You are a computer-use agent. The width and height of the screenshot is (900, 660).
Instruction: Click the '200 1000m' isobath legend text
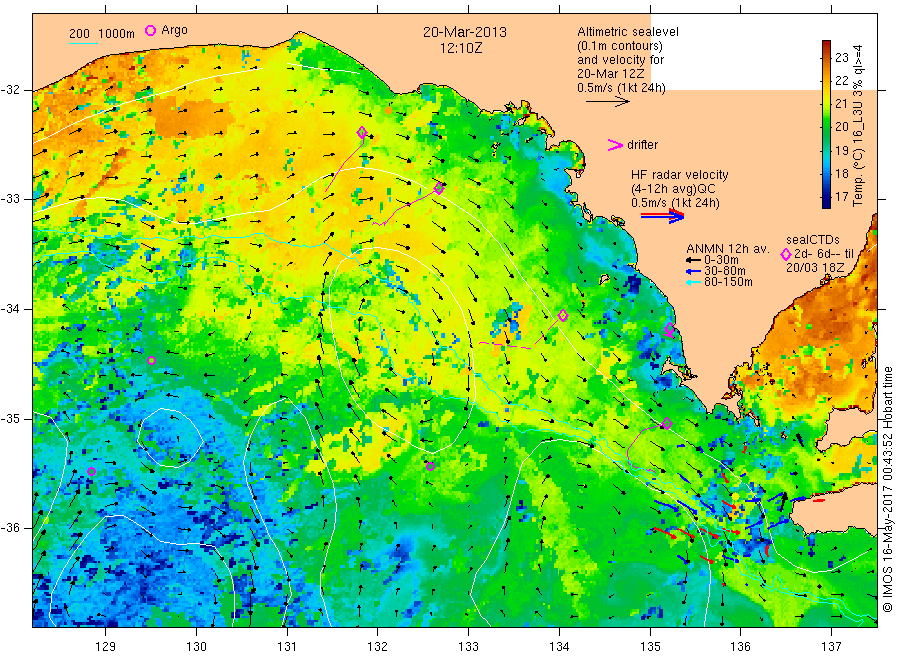[102, 34]
